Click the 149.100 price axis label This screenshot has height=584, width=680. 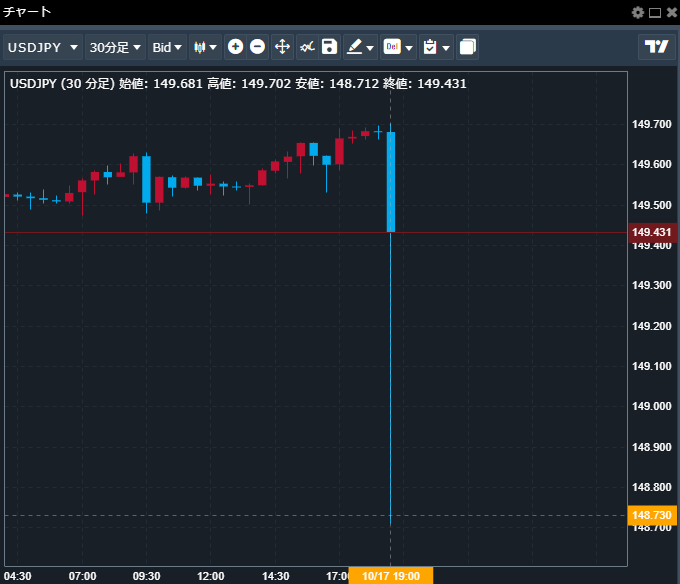[651, 366]
